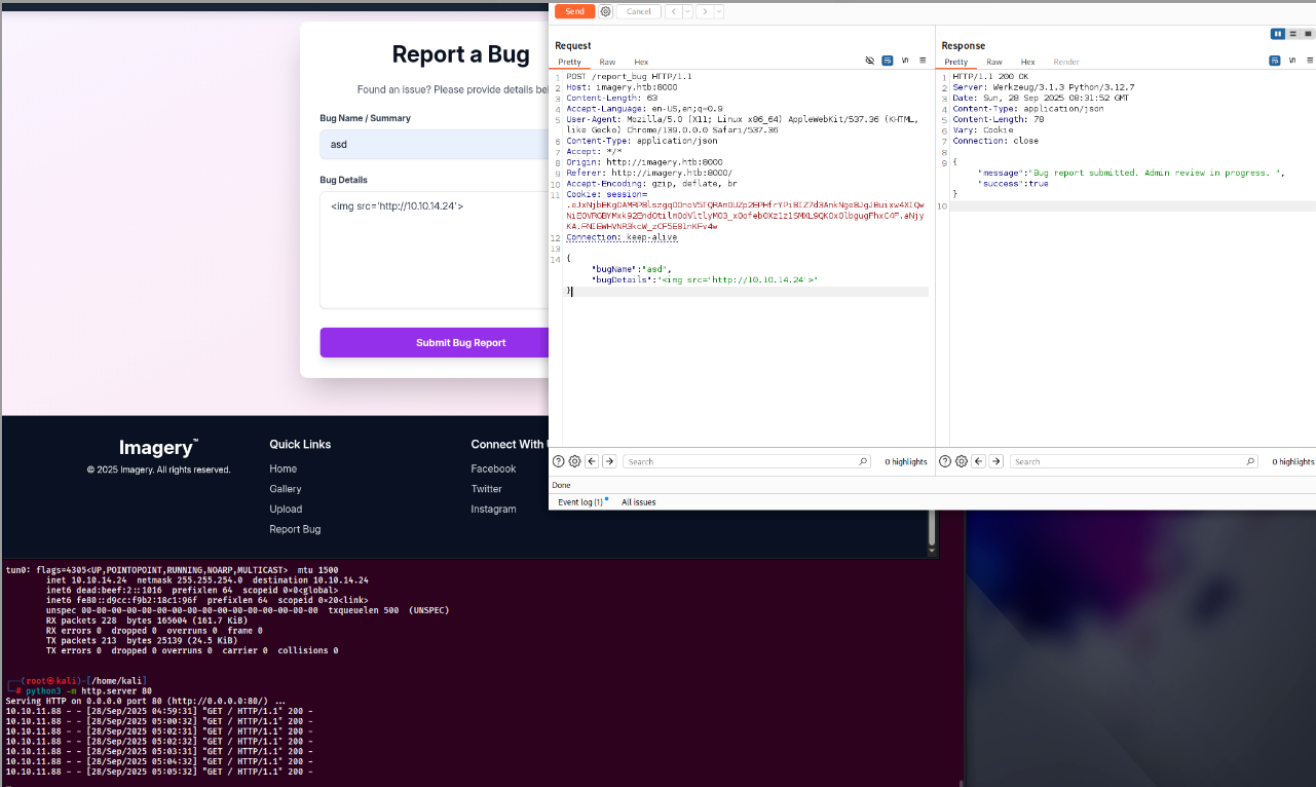Click the Imagery logo in the footer
Image resolution: width=1316 pixels, height=787 pixels.
[x=158, y=448]
